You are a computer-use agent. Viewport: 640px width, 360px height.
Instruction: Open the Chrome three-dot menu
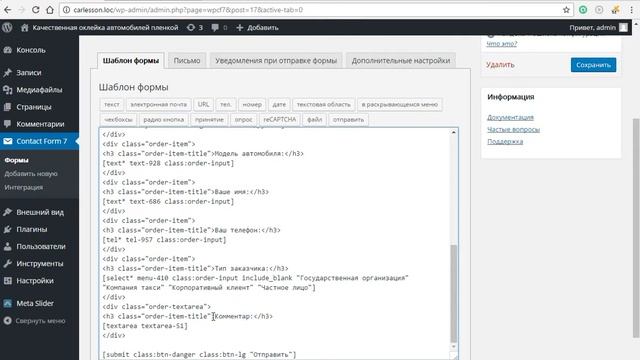632,10
